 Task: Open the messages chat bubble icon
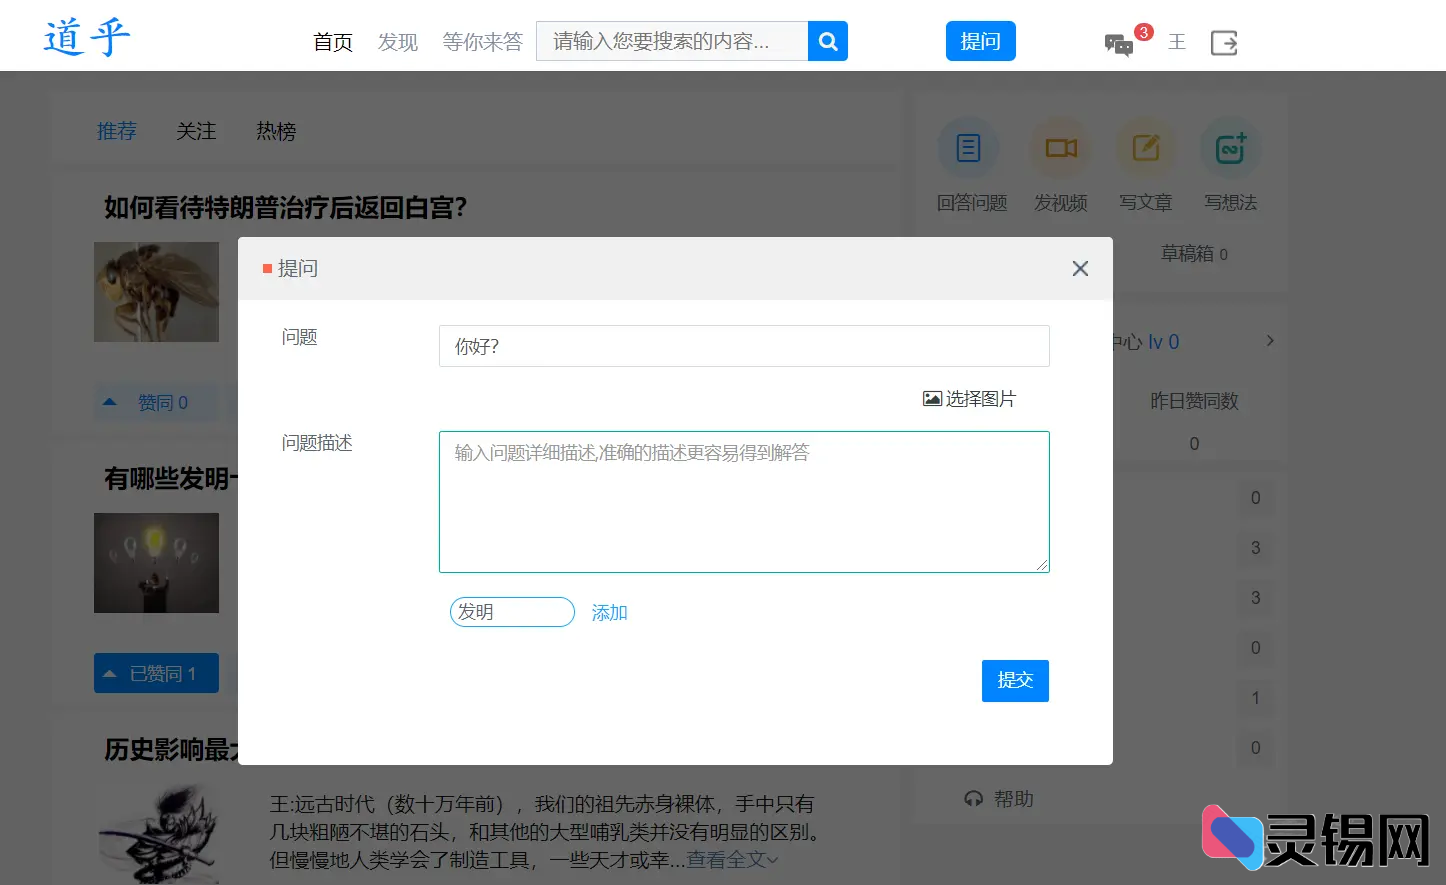(x=1119, y=44)
